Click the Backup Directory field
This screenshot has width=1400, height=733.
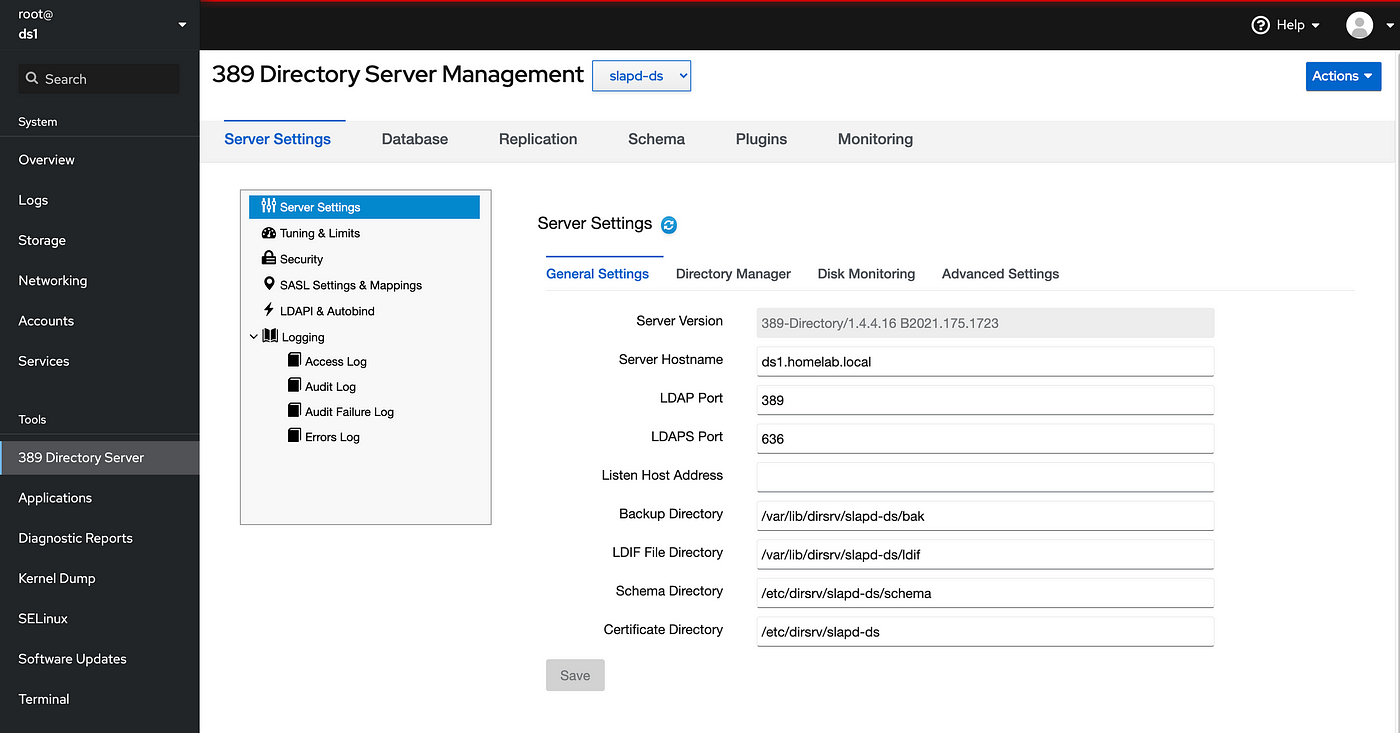point(985,515)
